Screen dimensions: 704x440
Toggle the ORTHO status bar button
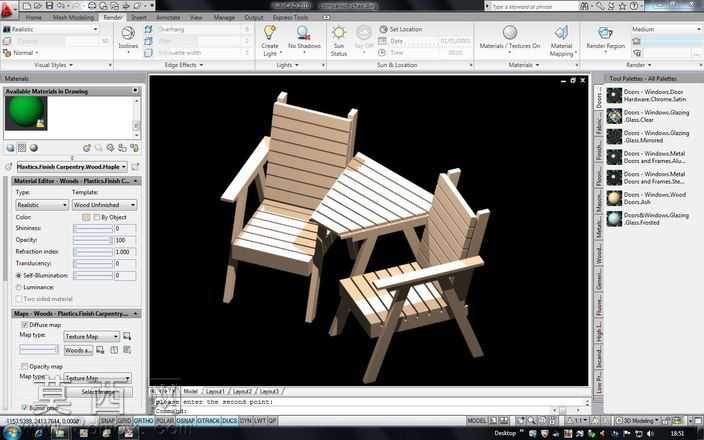(144, 421)
